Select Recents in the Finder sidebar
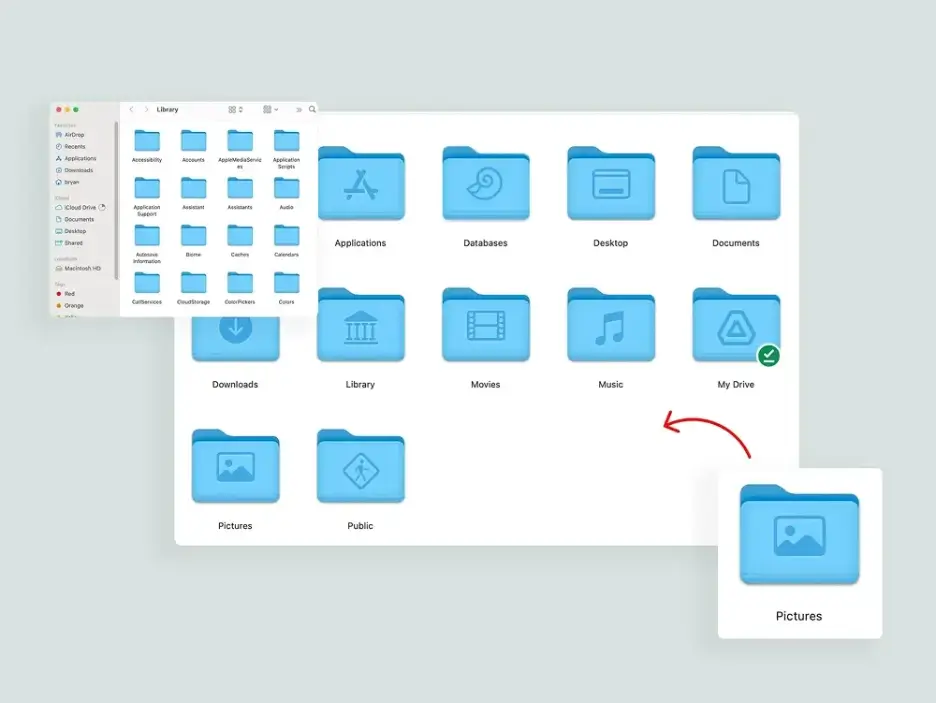Viewport: 936px width, 703px height. pos(70,147)
